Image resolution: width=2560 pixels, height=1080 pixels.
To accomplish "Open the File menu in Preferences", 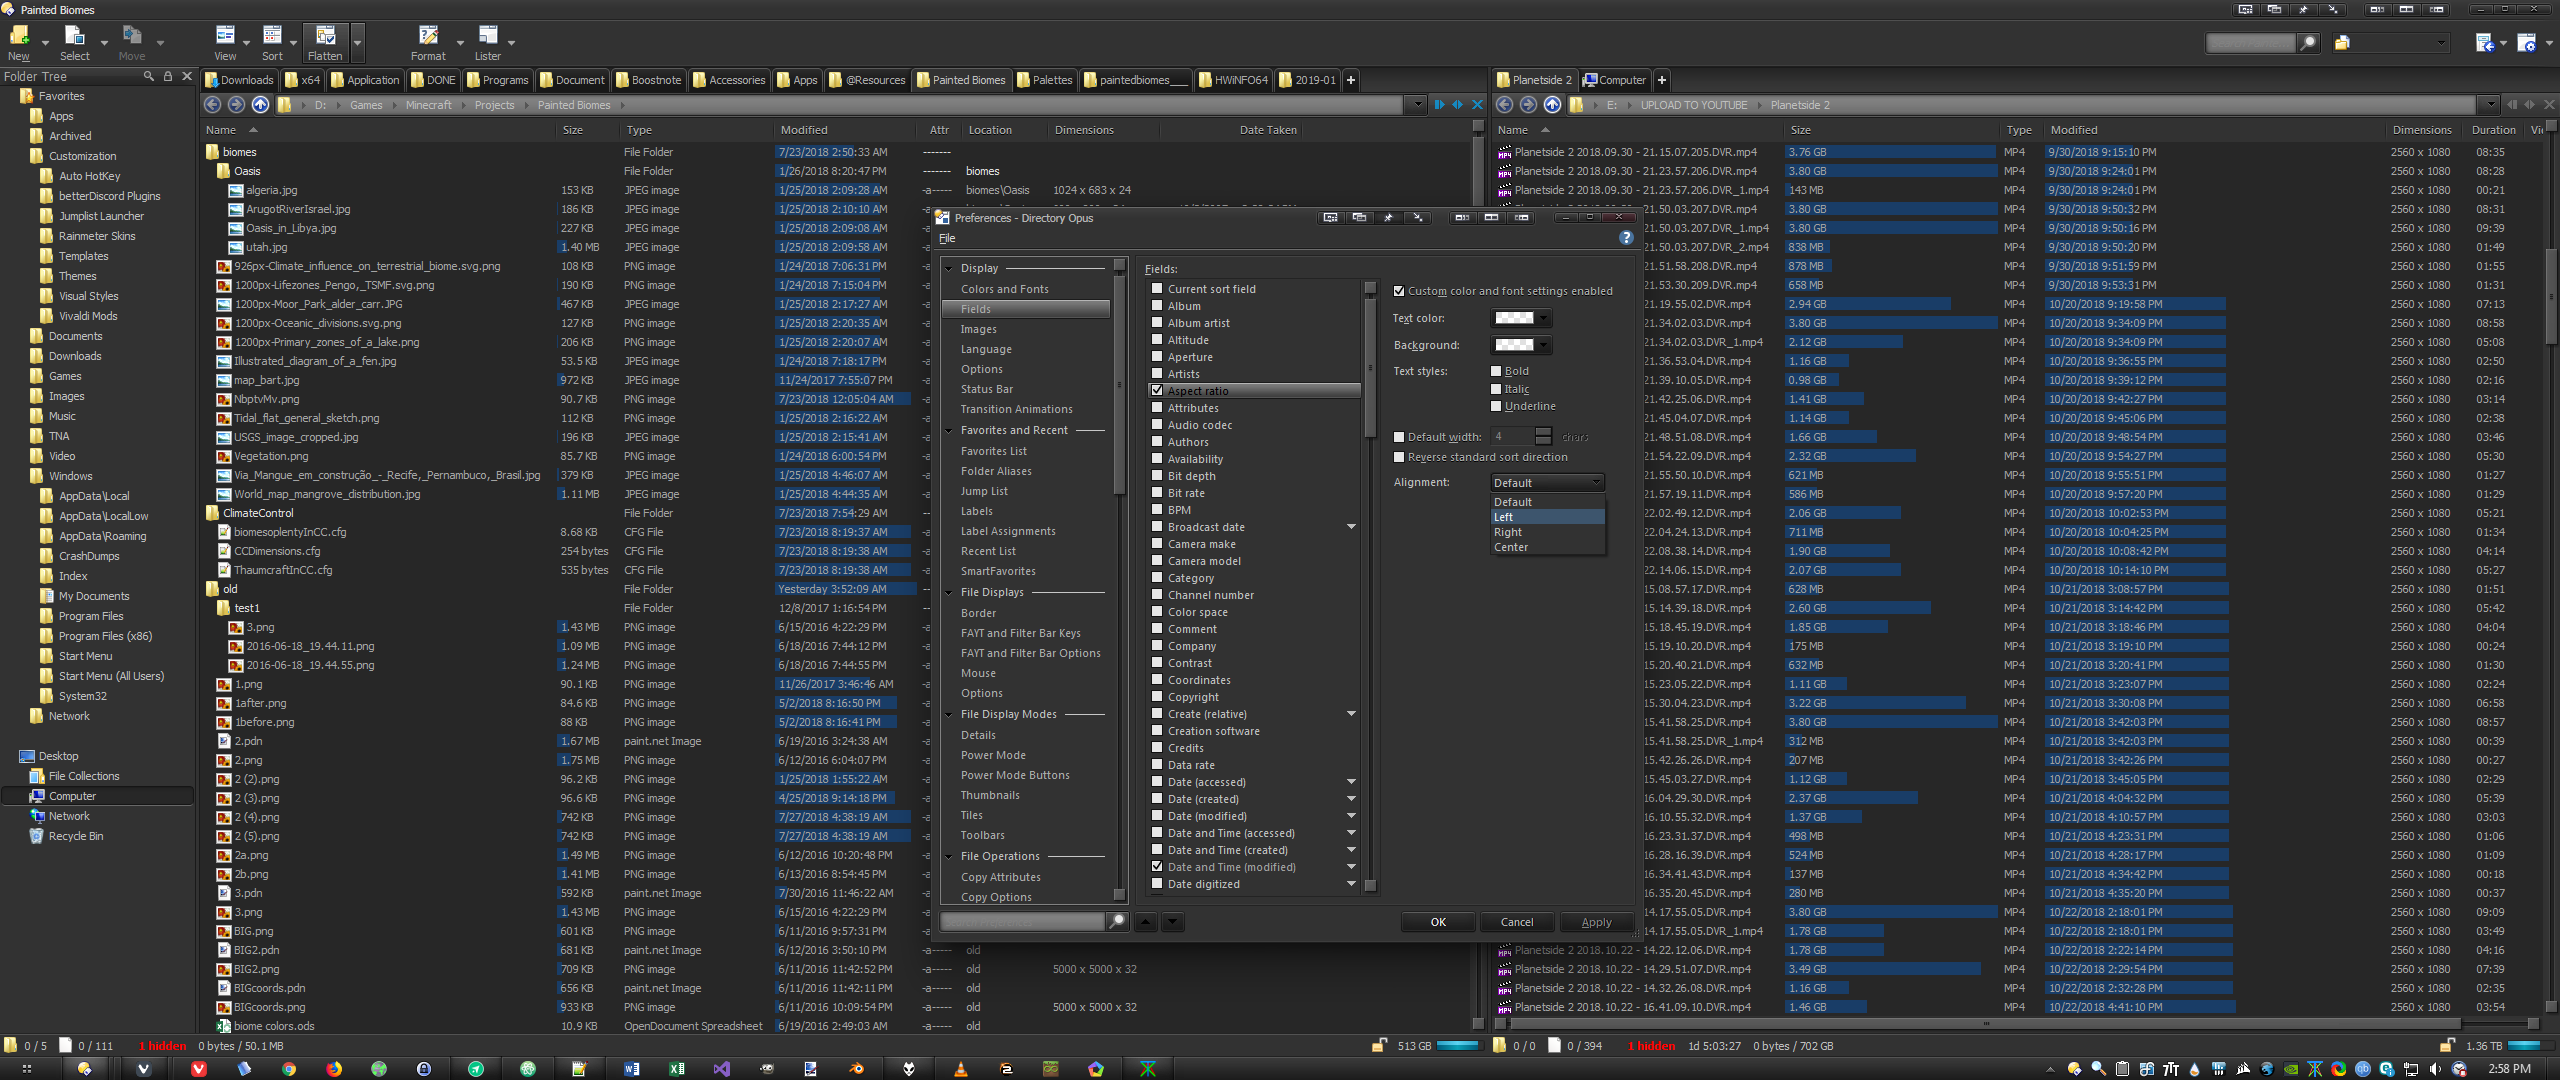I will pyautogui.click(x=946, y=238).
